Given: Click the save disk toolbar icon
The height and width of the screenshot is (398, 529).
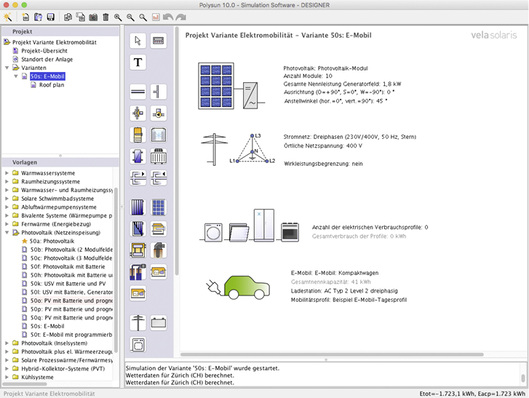Looking at the screenshot, I should tap(51, 17).
